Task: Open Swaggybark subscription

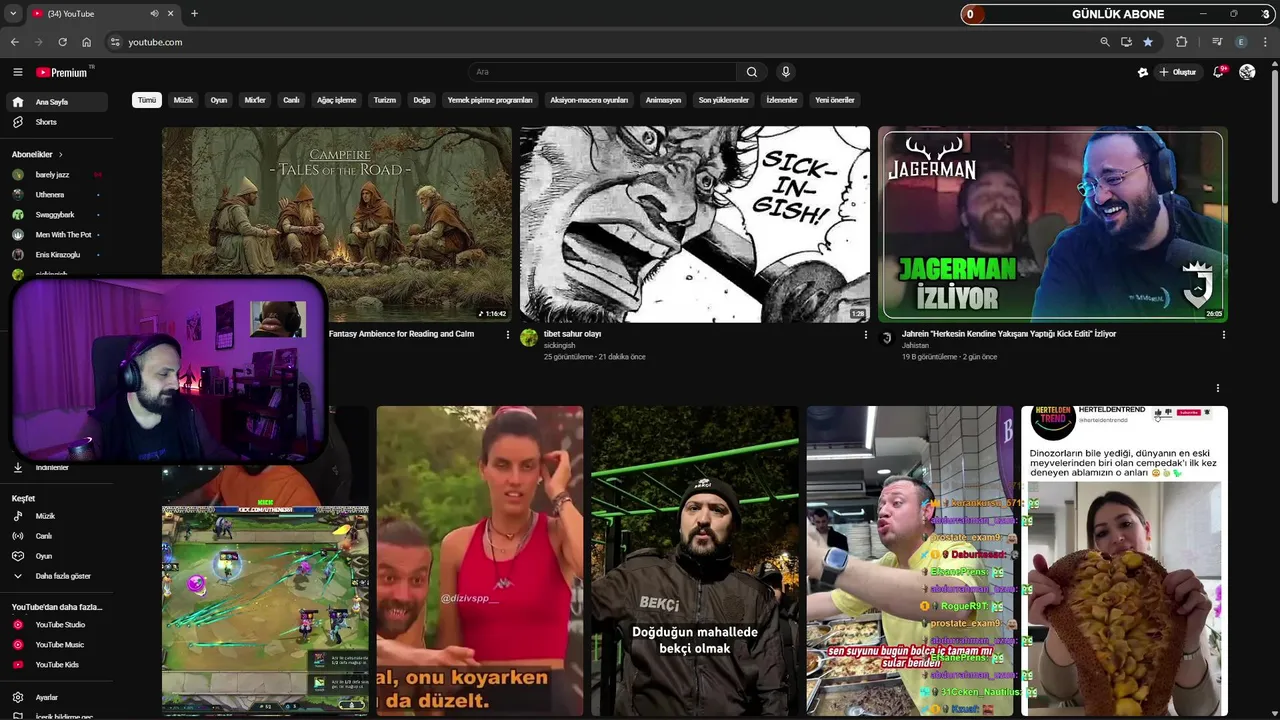Action: 59,215
